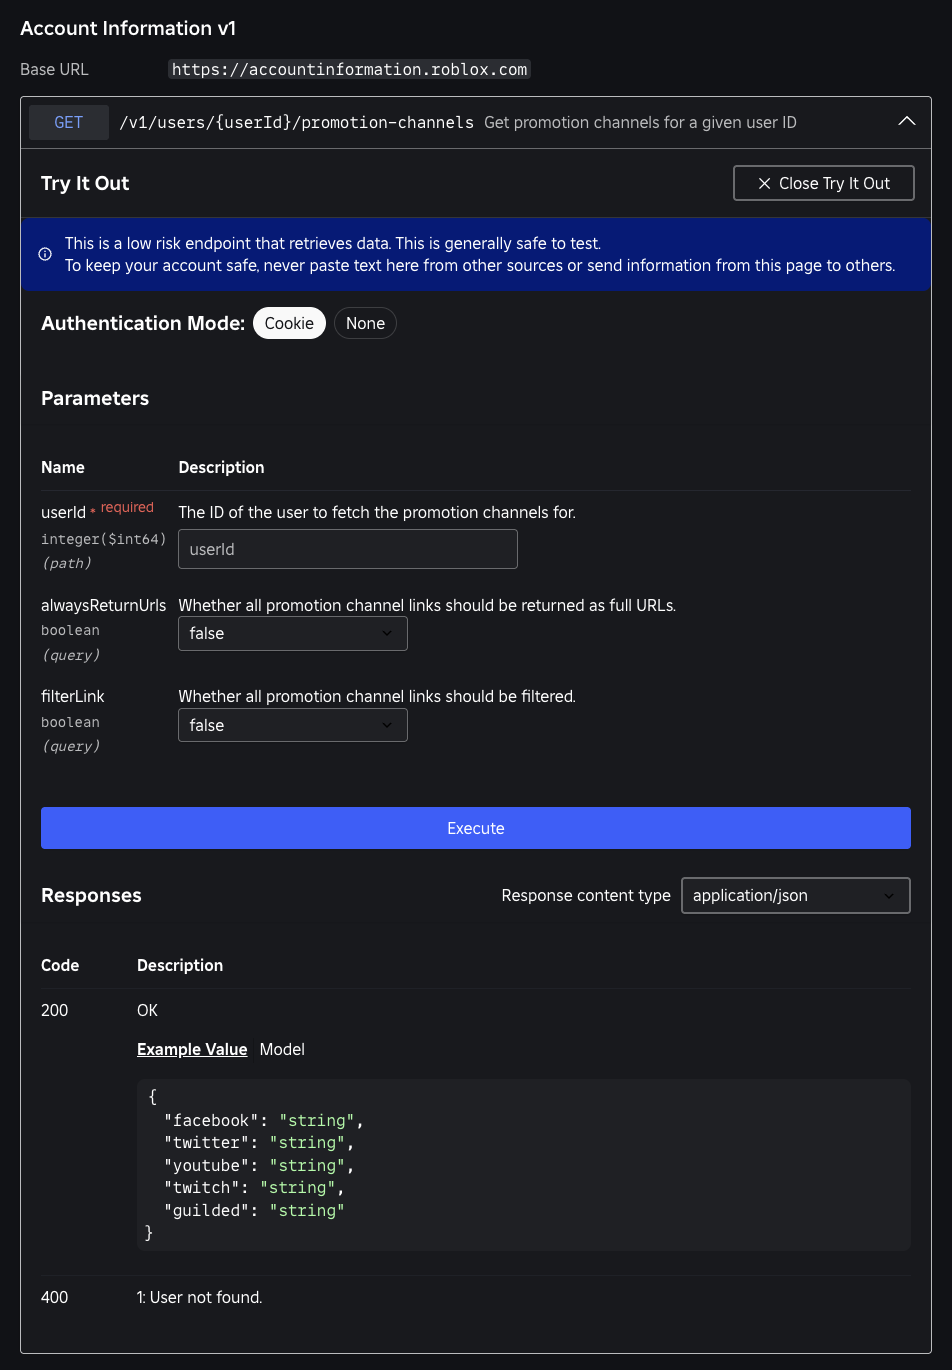Click the GET method badge
The width and height of the screenshot is (952, 1370).
(x=68, y=122)
